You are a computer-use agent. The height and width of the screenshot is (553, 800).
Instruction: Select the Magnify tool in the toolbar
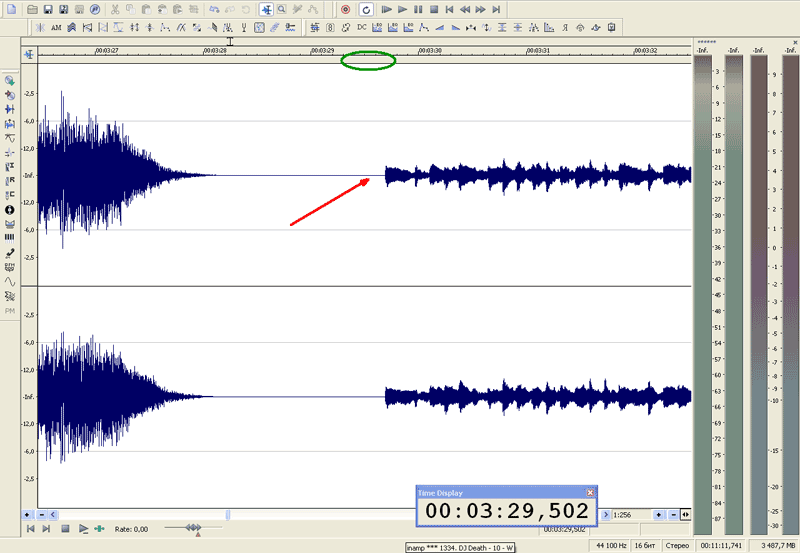[282, 8]
